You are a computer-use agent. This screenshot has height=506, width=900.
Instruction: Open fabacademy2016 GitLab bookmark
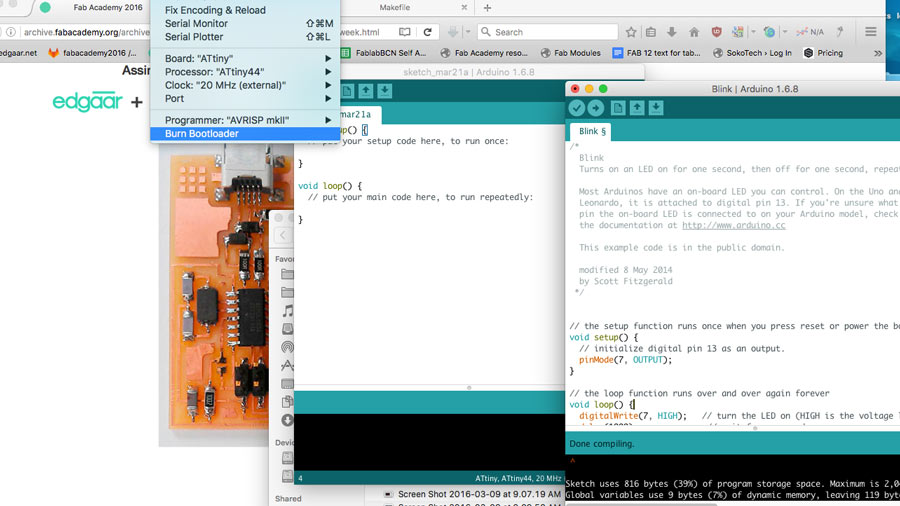pos(92,53)
